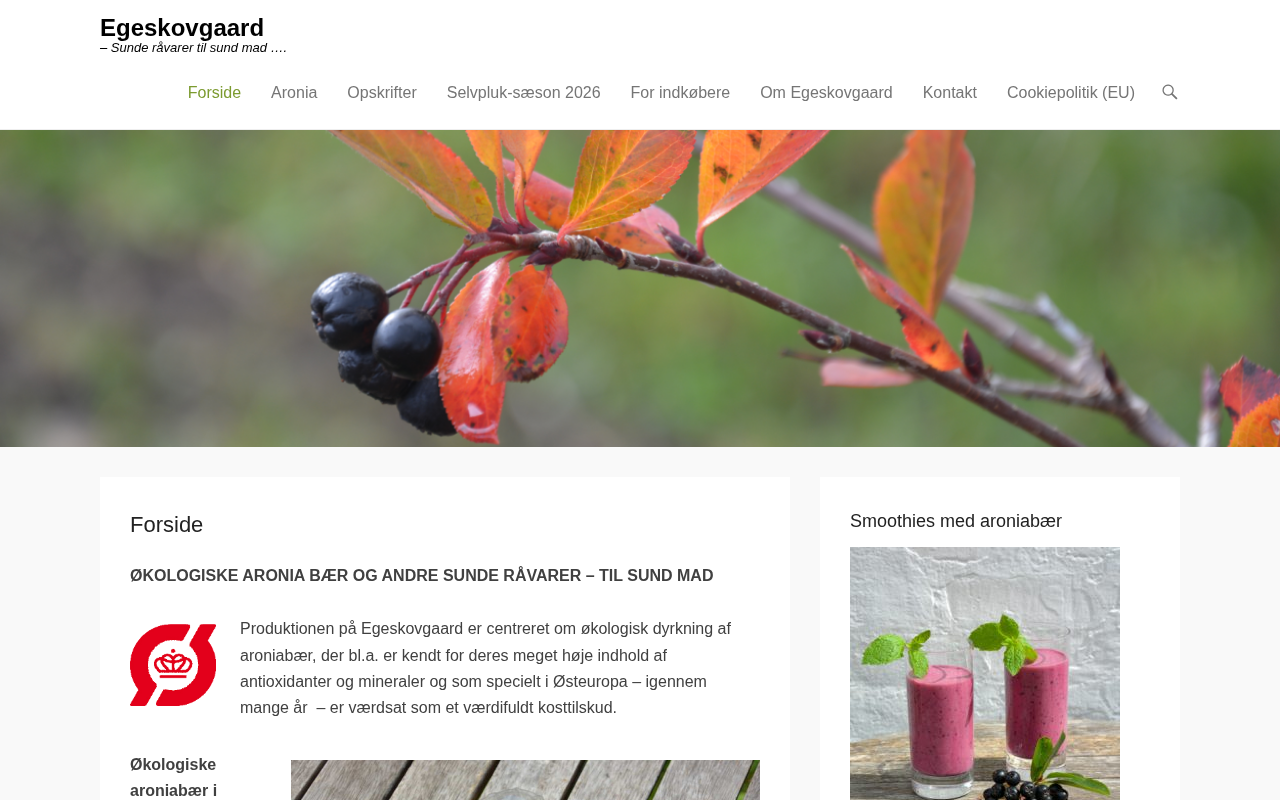Open the Kontakt page
1280x800 pixels.
pos(950,93)
